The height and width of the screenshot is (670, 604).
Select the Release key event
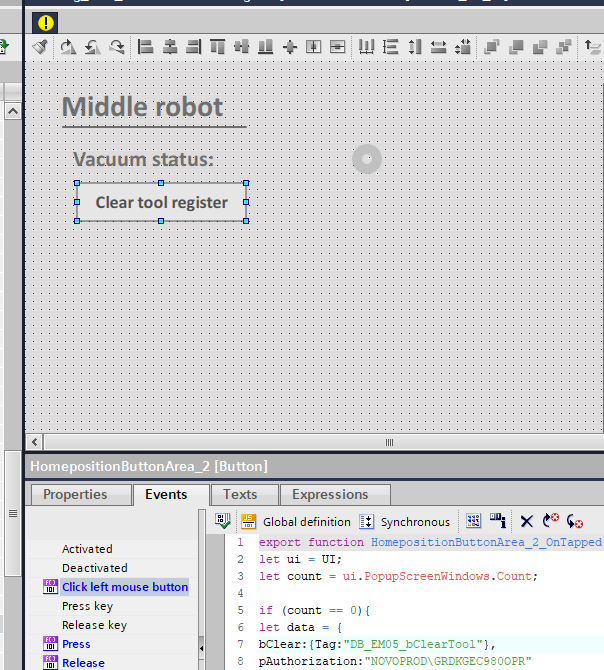94,625
